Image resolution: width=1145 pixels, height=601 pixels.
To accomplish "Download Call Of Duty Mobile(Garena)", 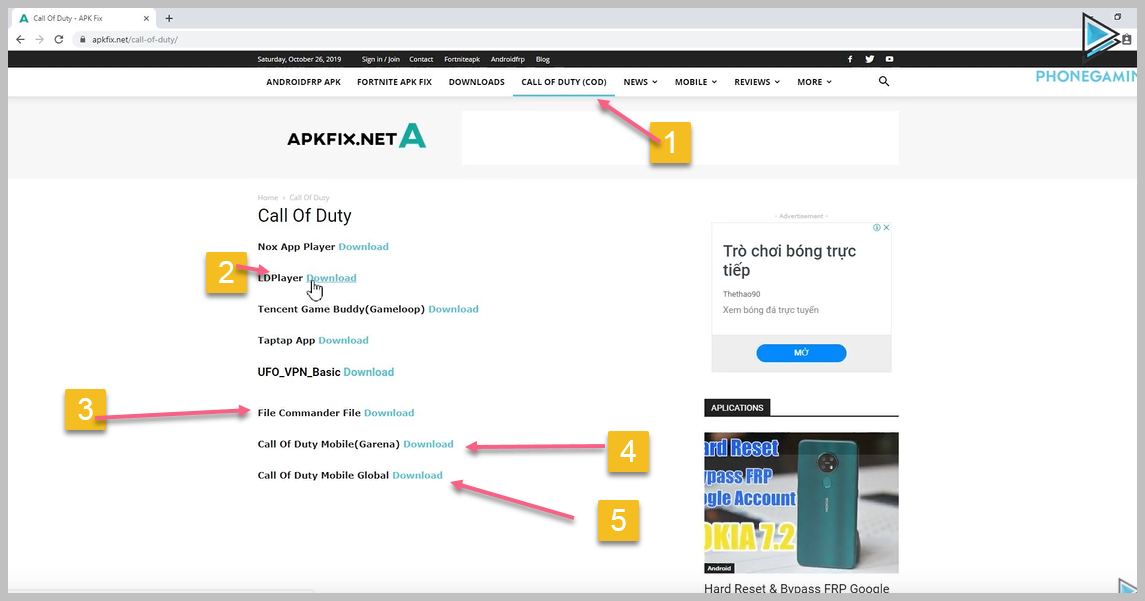I will click(429, 444).
